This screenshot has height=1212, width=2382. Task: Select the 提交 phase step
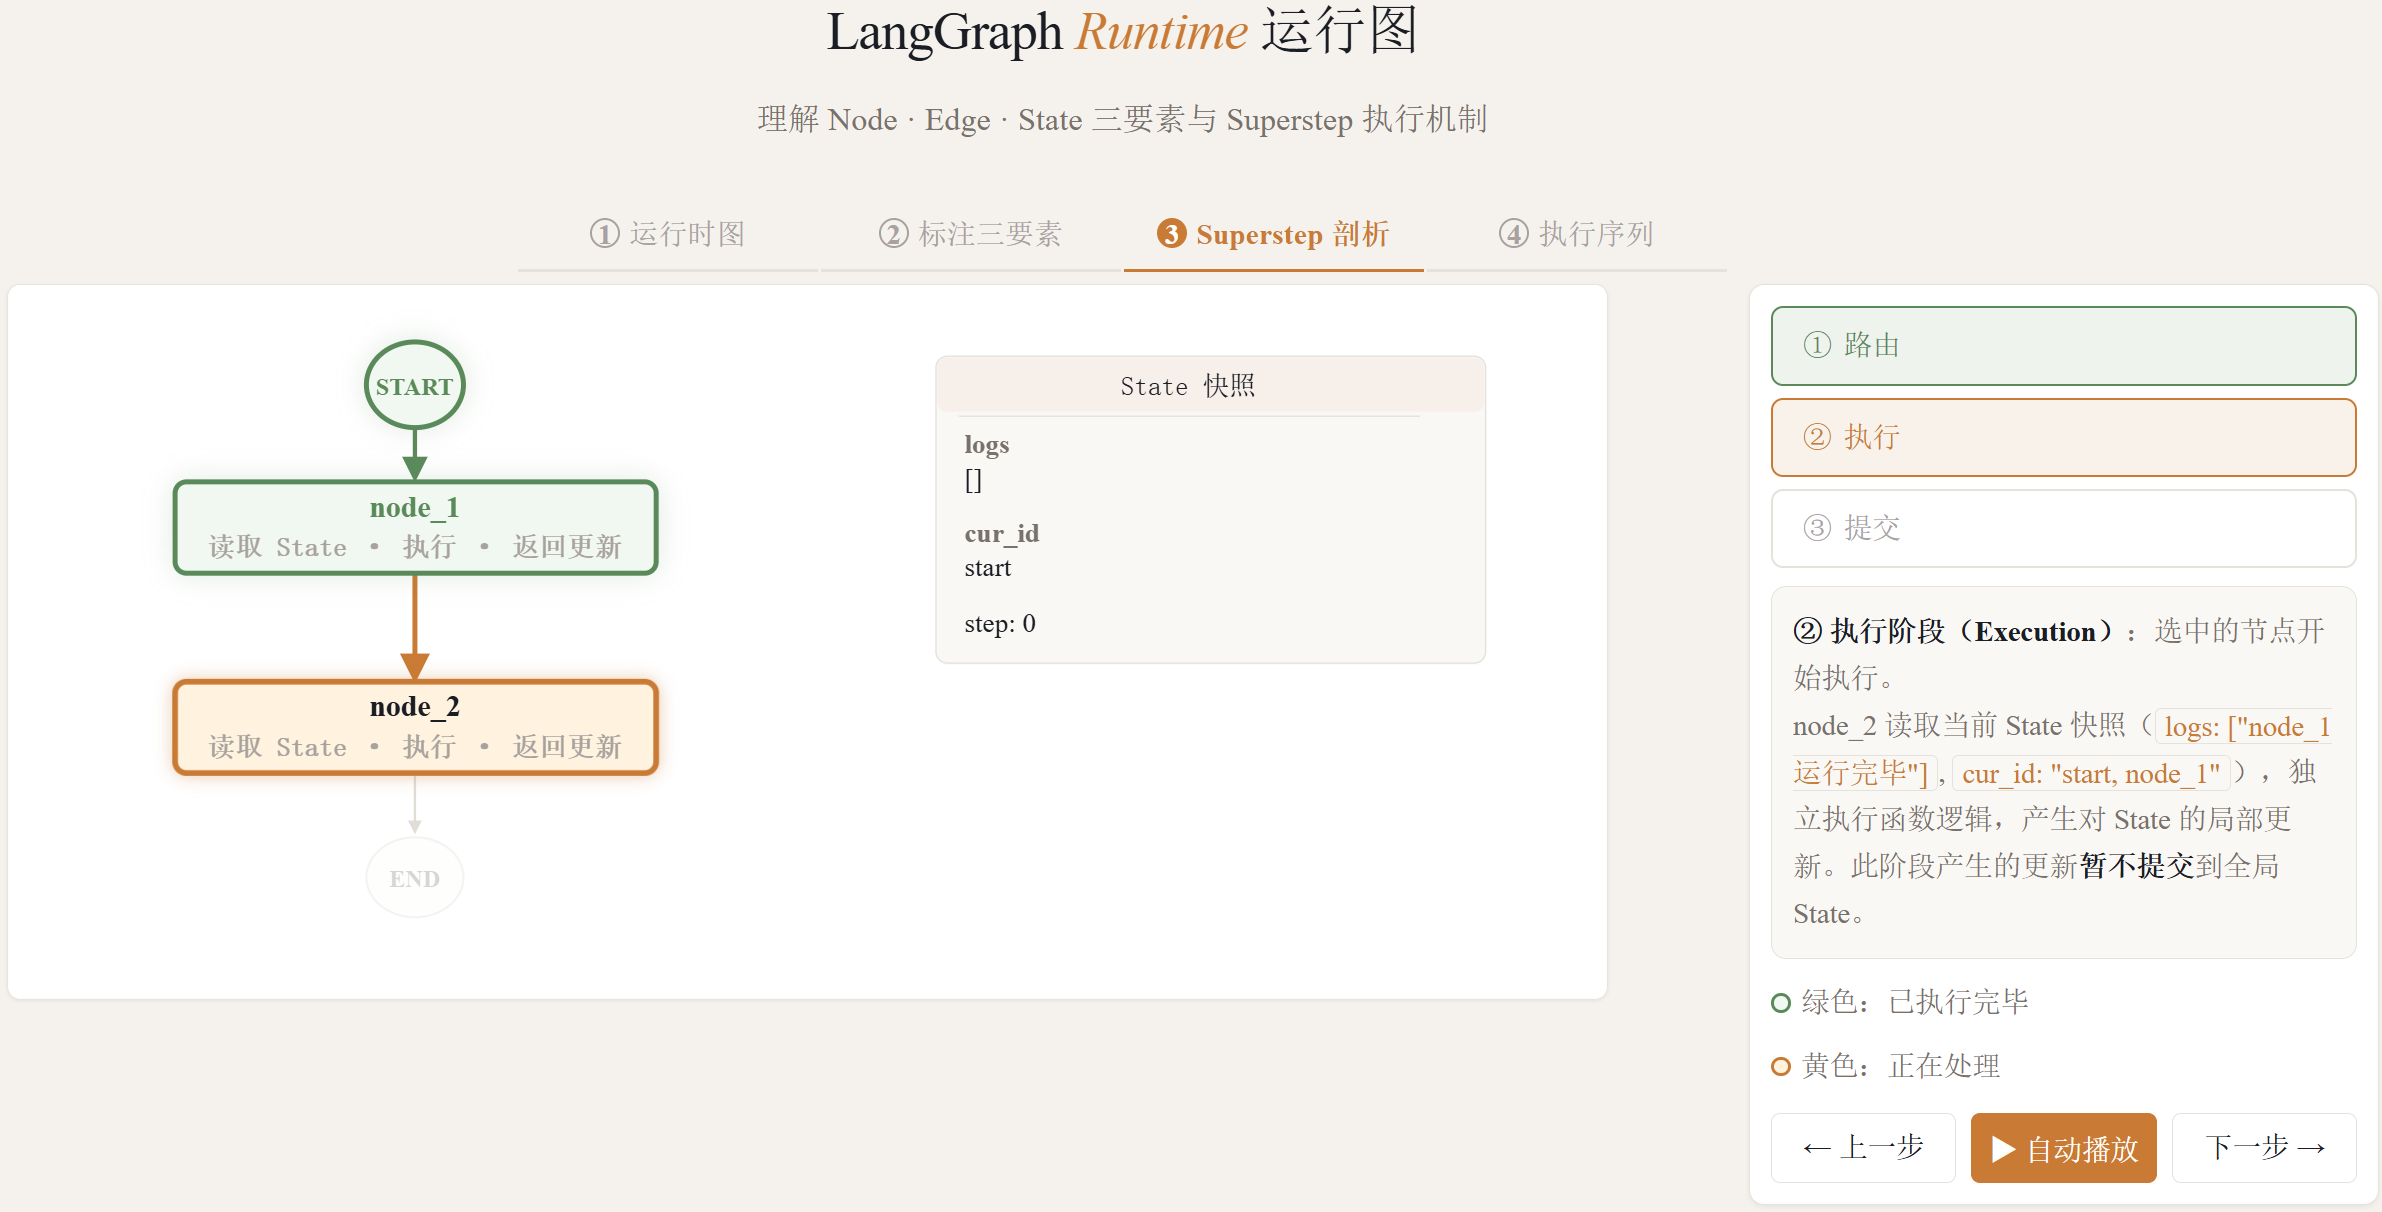point(2063,528)
